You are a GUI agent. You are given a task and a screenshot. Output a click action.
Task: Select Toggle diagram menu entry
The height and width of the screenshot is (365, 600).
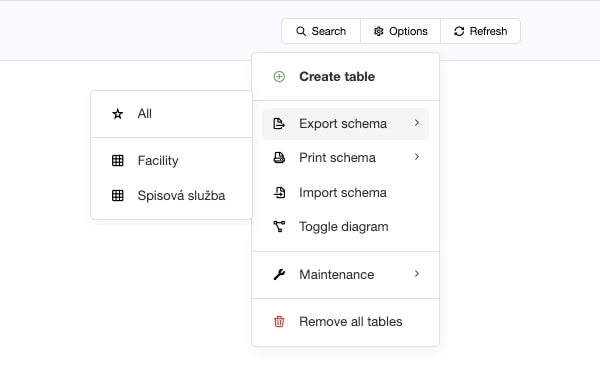[346, 226]
